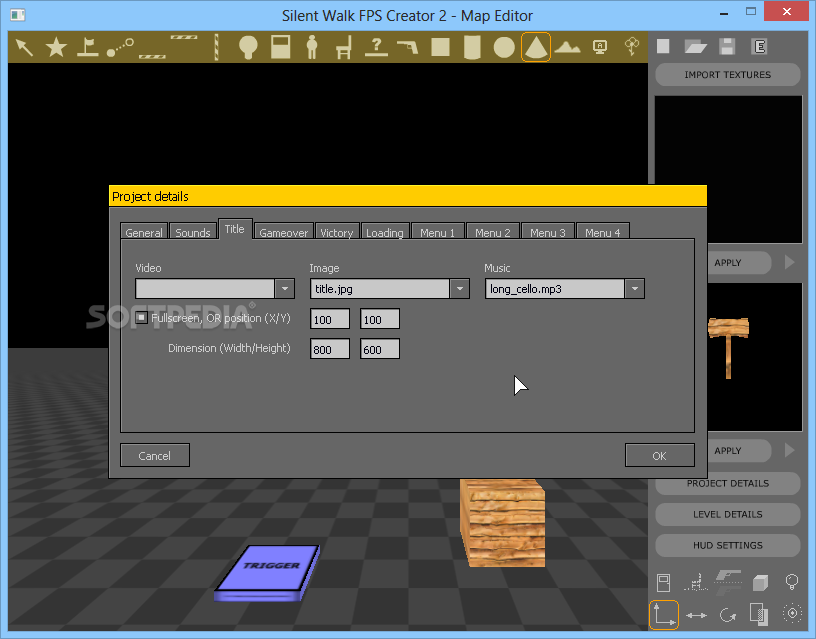Viewport: 816px width, 639px height.
Task: Open a map with the folder icon
Action: (695, 46)
